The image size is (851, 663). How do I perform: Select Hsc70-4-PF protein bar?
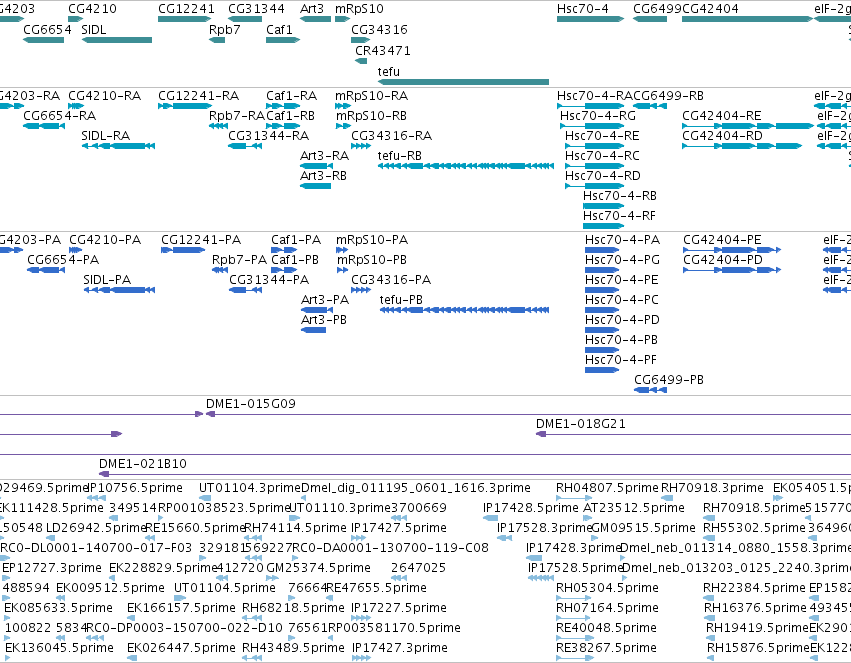coord(602,369)
